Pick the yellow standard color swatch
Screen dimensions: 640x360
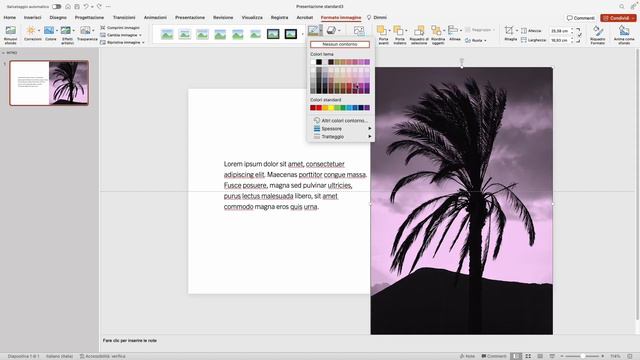click(x=331, y=108)
